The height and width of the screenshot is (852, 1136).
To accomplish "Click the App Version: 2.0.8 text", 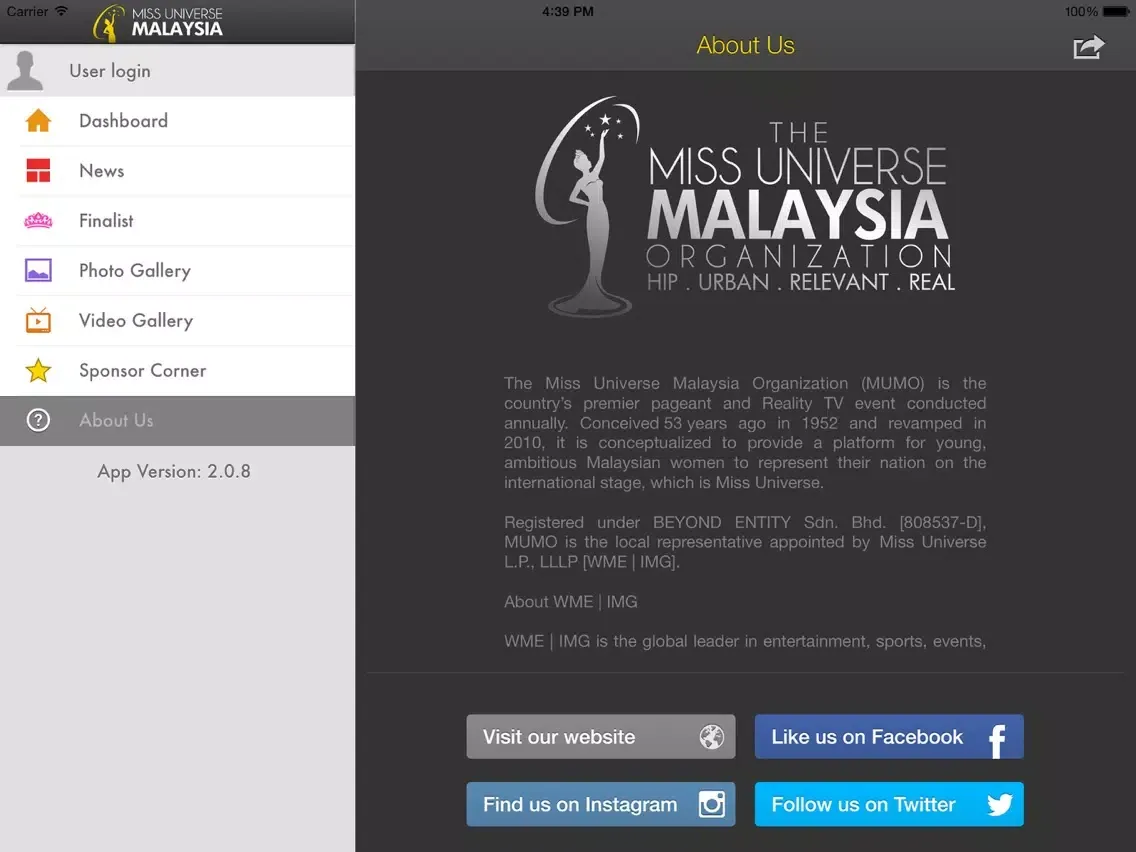I will 174,472.
